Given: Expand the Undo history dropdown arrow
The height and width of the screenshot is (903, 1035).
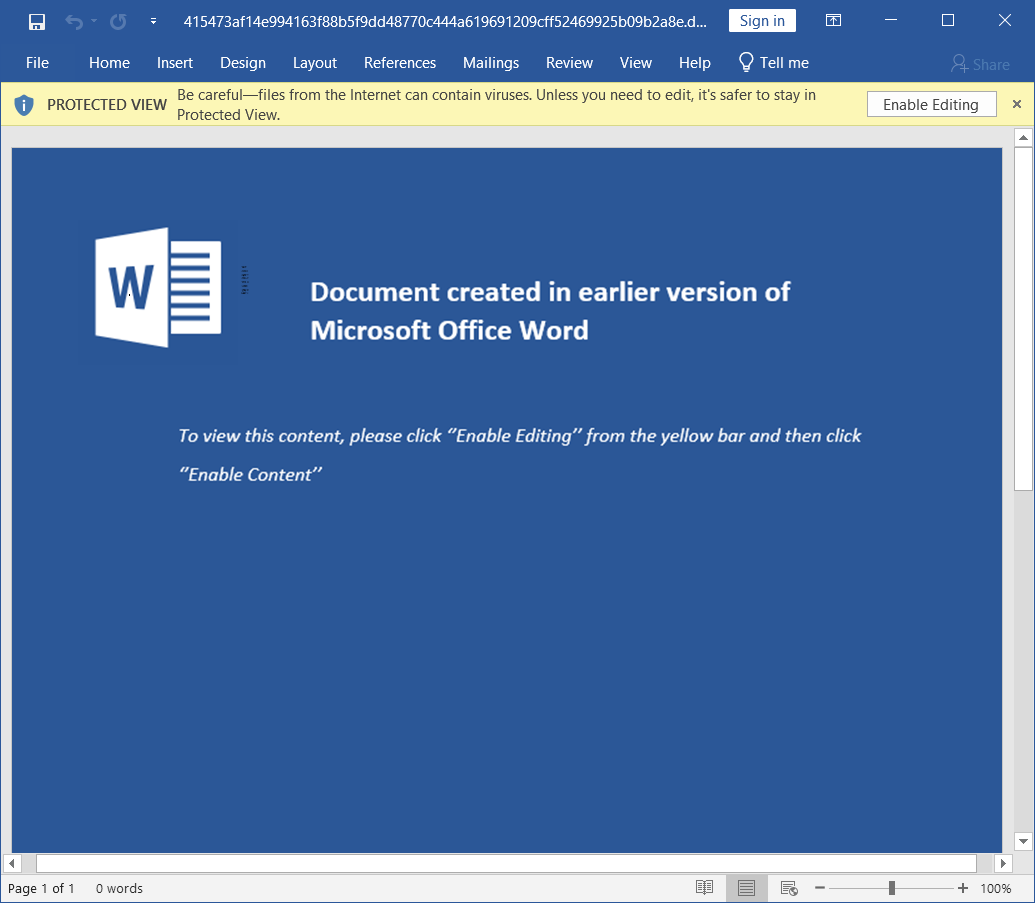Looking at the screenshot, I should coord(95,21).
